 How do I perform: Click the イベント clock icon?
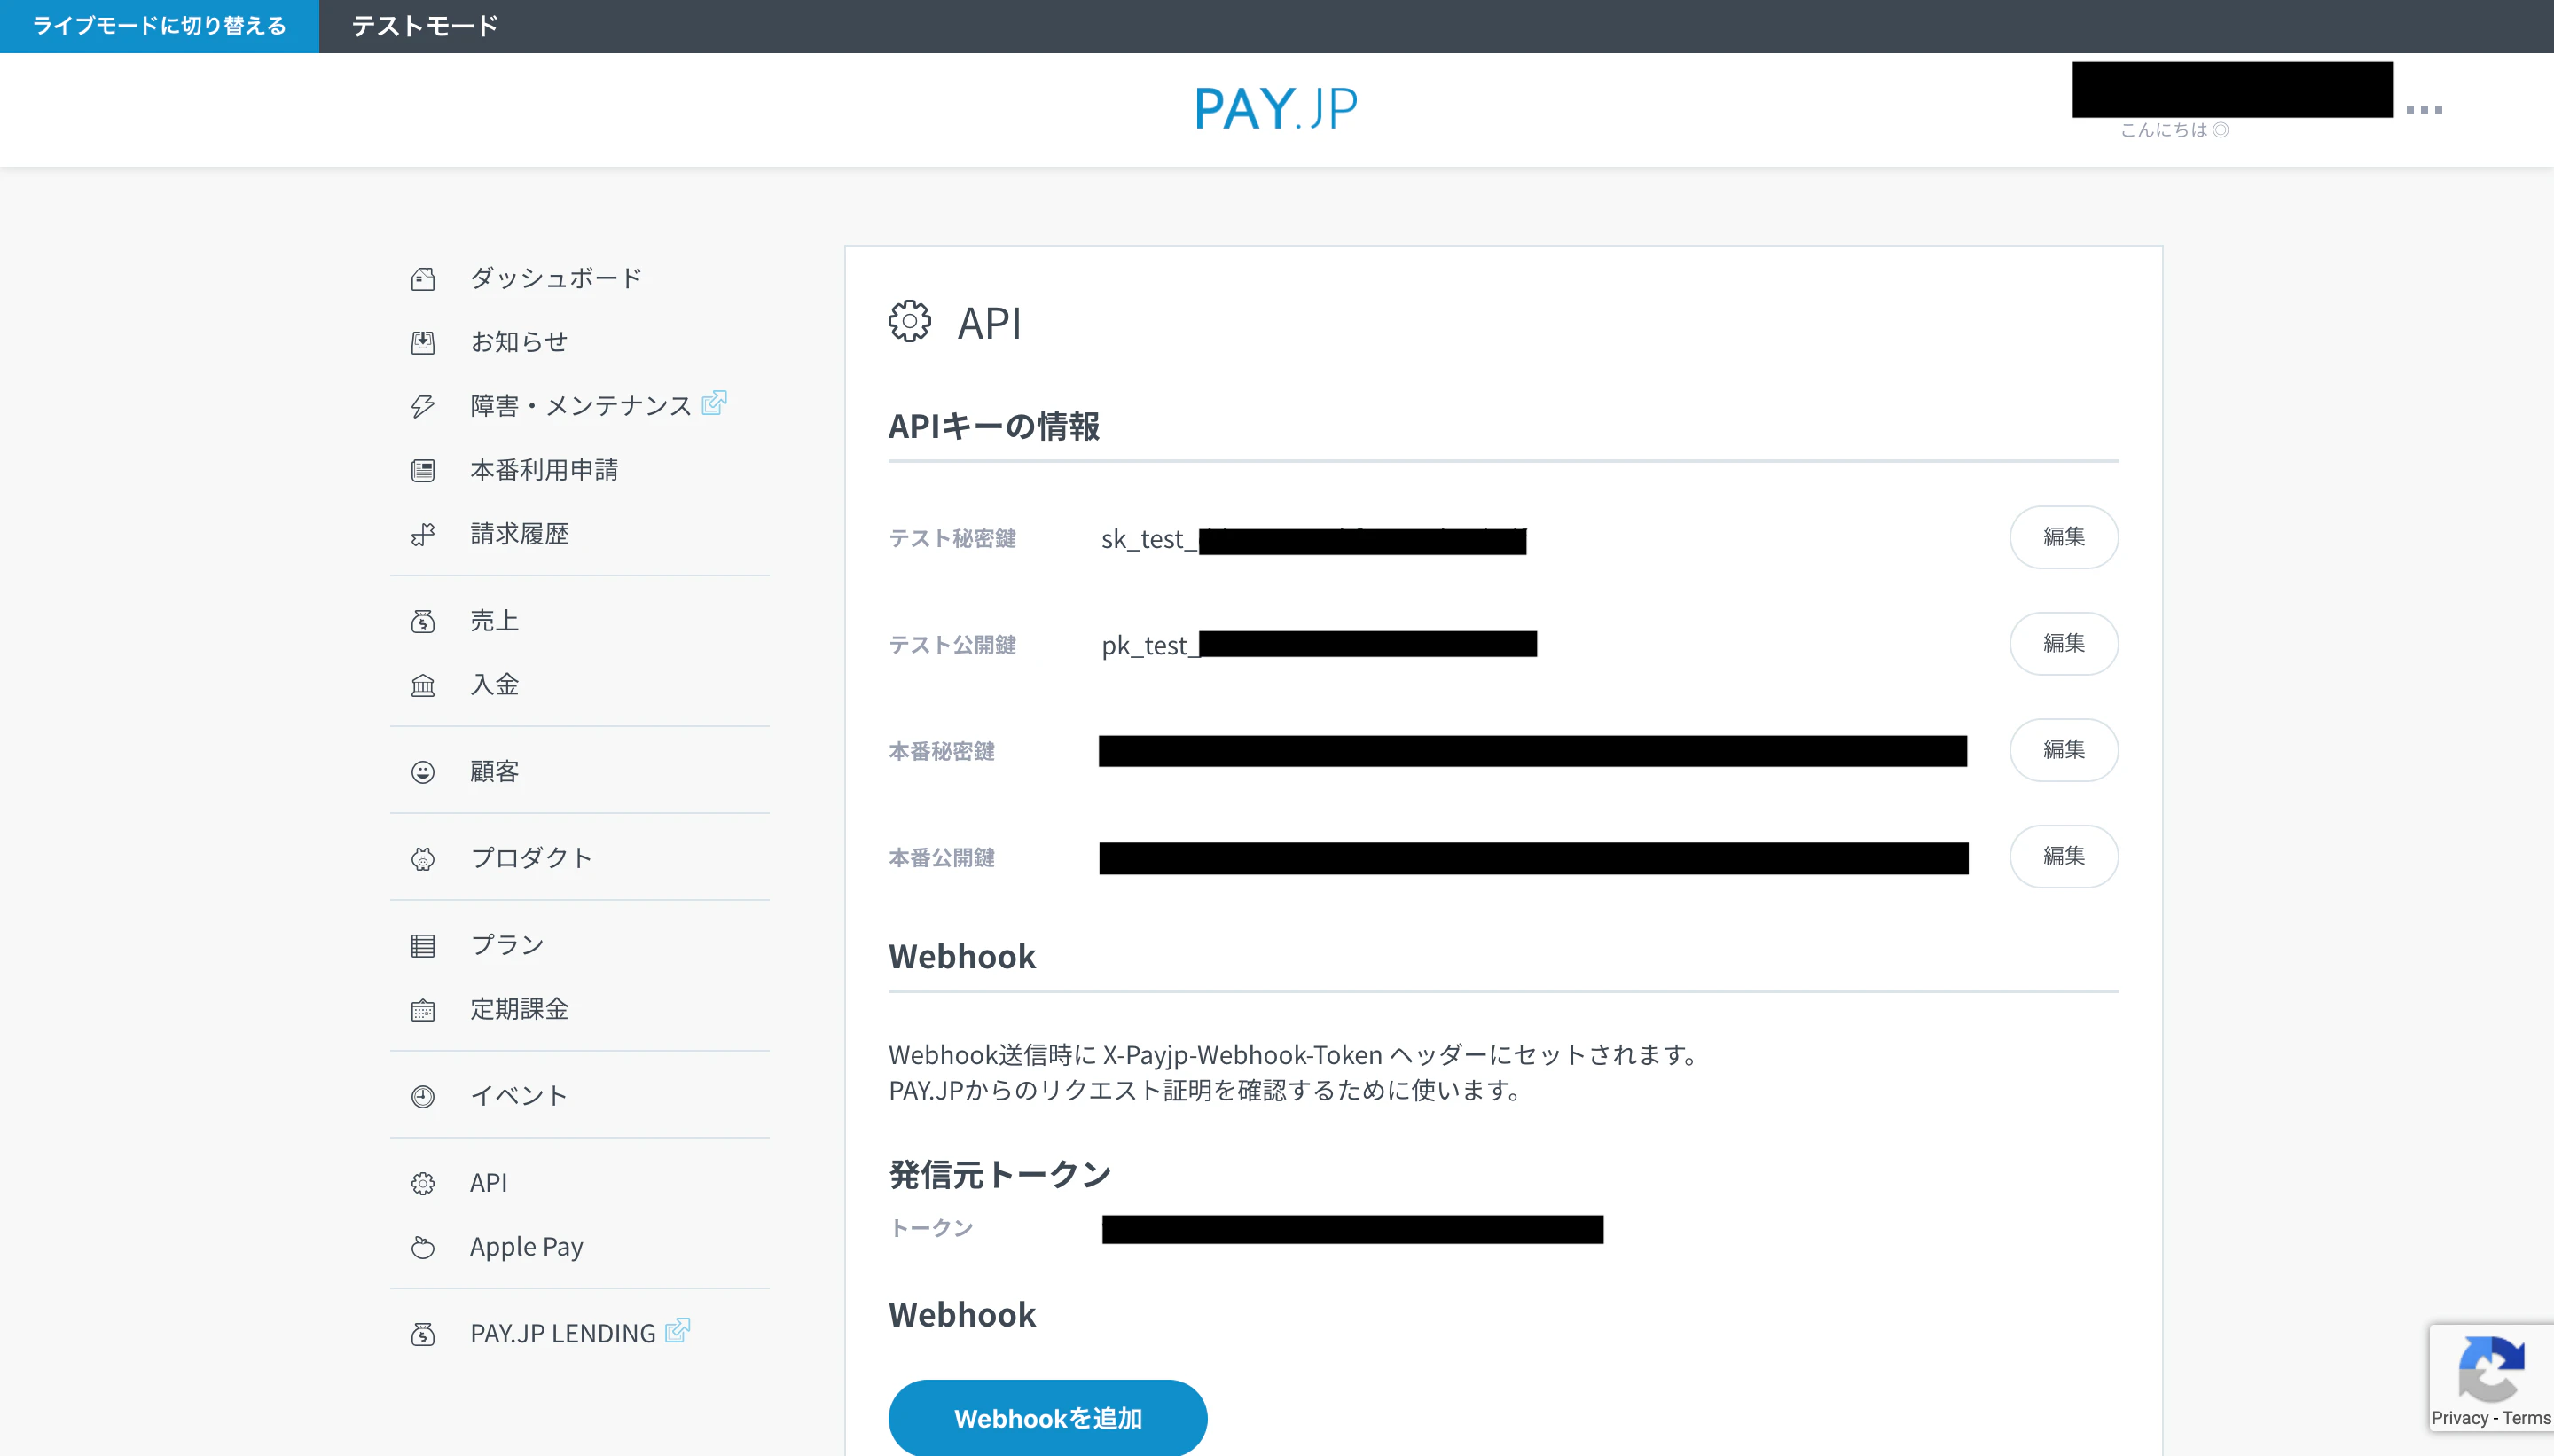click(x=423, y=1096)
